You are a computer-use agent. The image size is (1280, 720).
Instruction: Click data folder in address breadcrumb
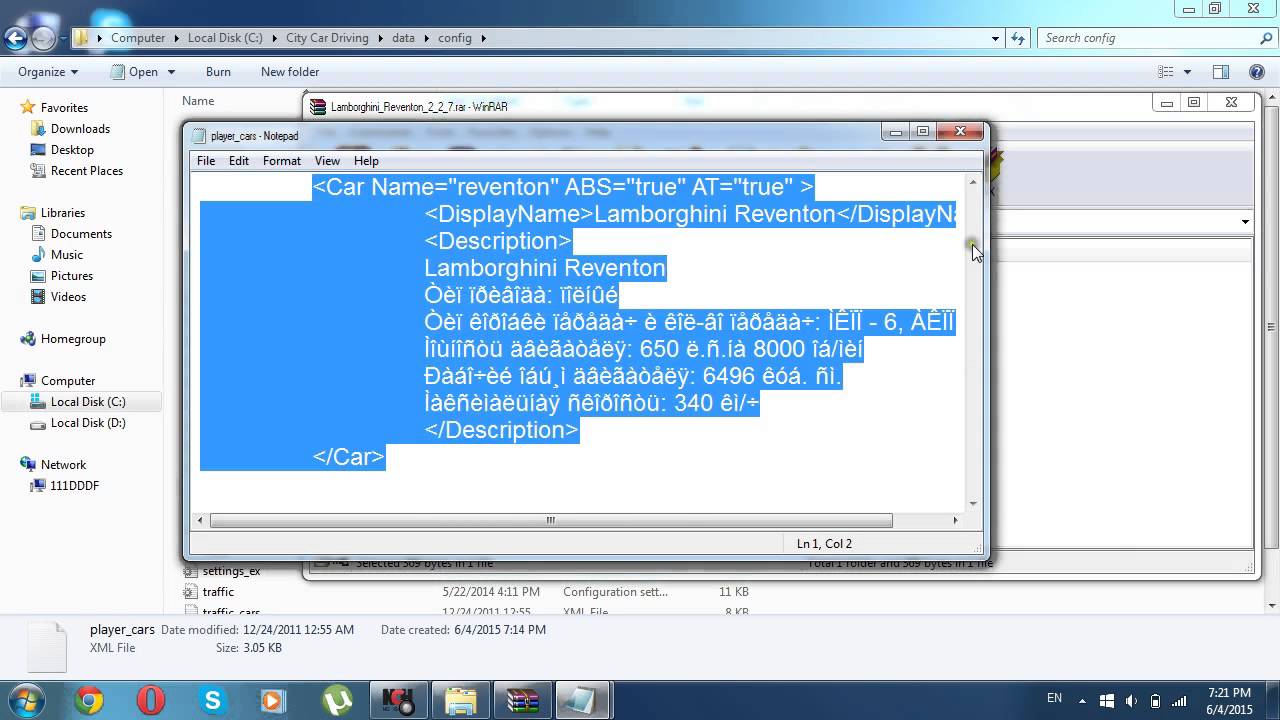[403, 38]
